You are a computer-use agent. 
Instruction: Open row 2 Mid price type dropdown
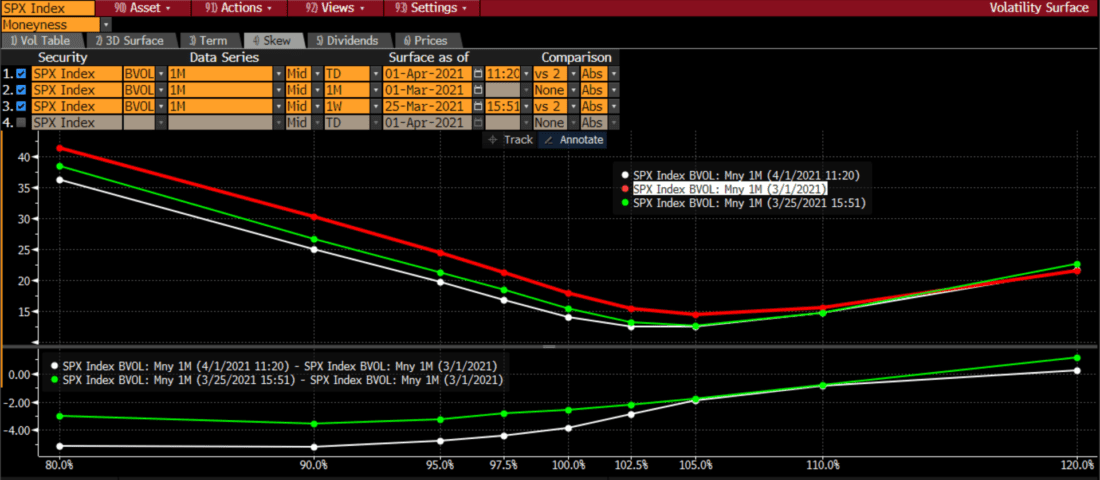point(316,90)
